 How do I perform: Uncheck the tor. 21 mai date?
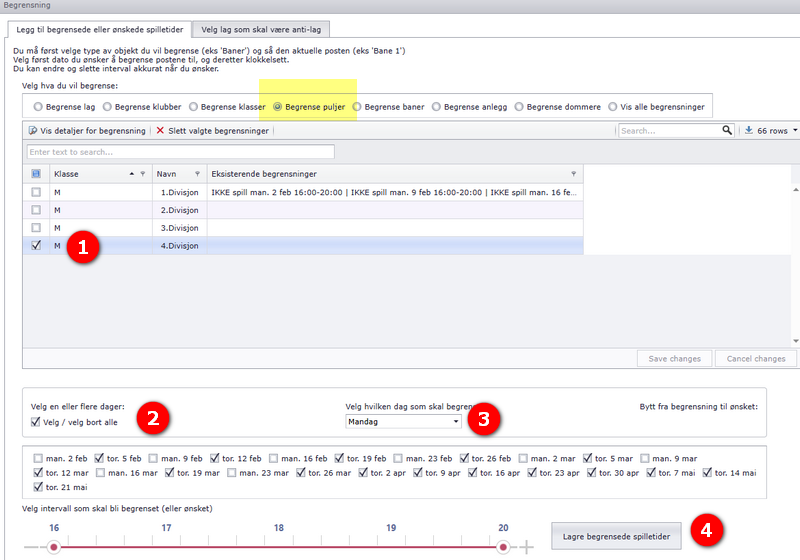38,487
